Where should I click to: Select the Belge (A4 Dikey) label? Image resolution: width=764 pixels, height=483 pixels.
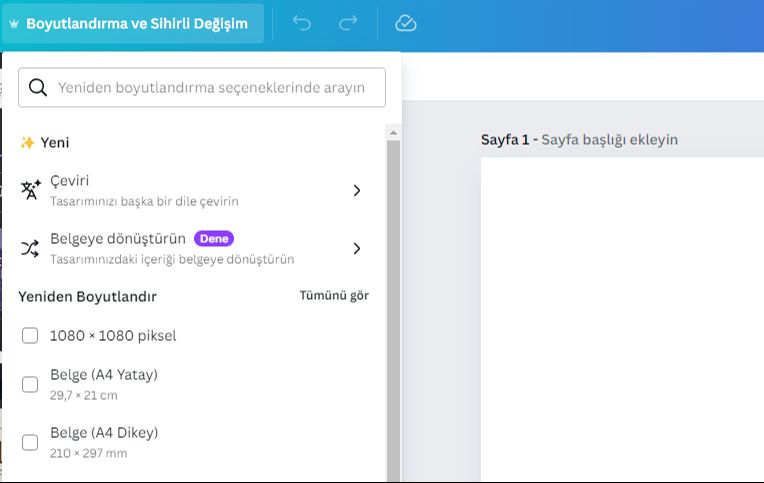[x=104, y=432]
